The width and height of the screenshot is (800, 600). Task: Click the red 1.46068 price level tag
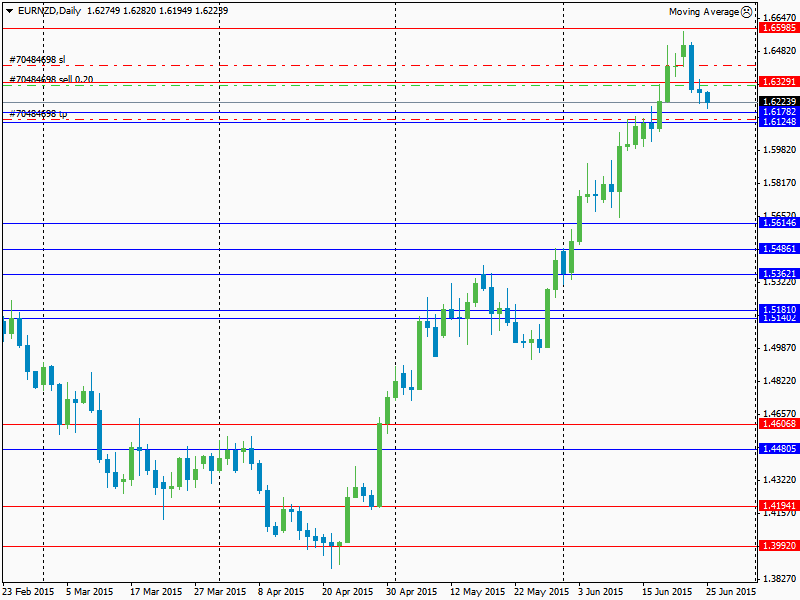[779, 423]
